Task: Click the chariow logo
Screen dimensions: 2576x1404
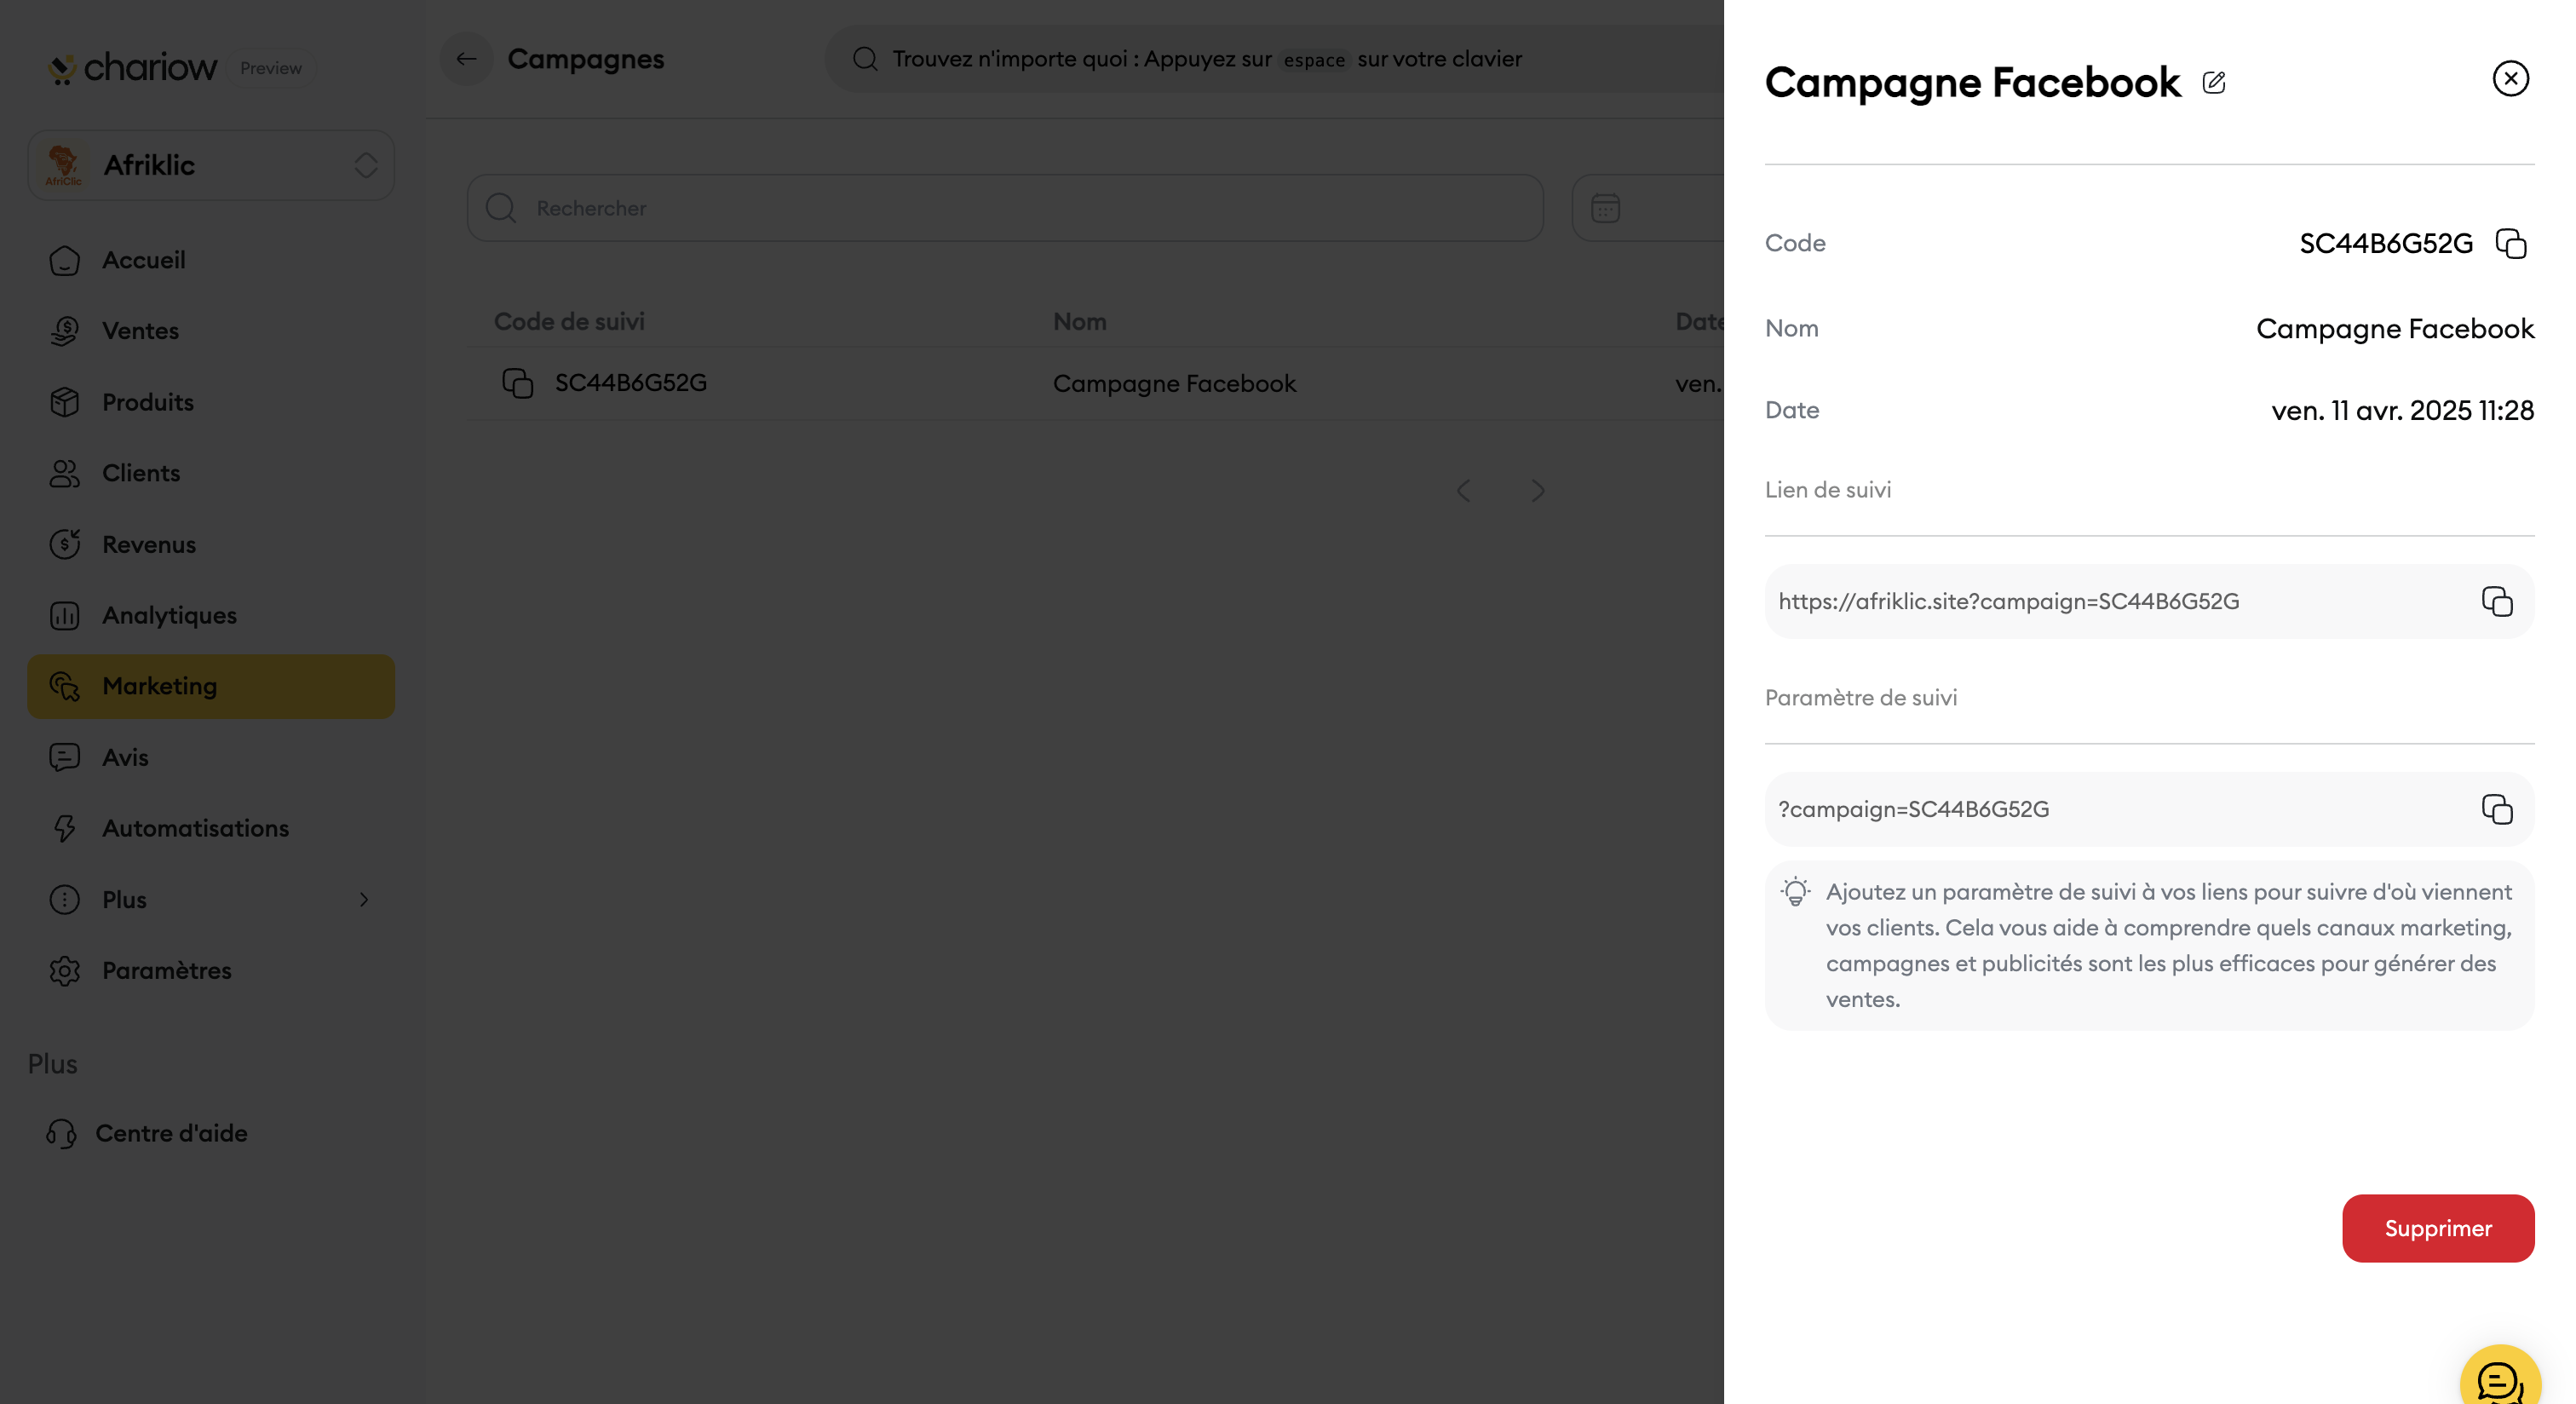Action: [x=132, y=68]
